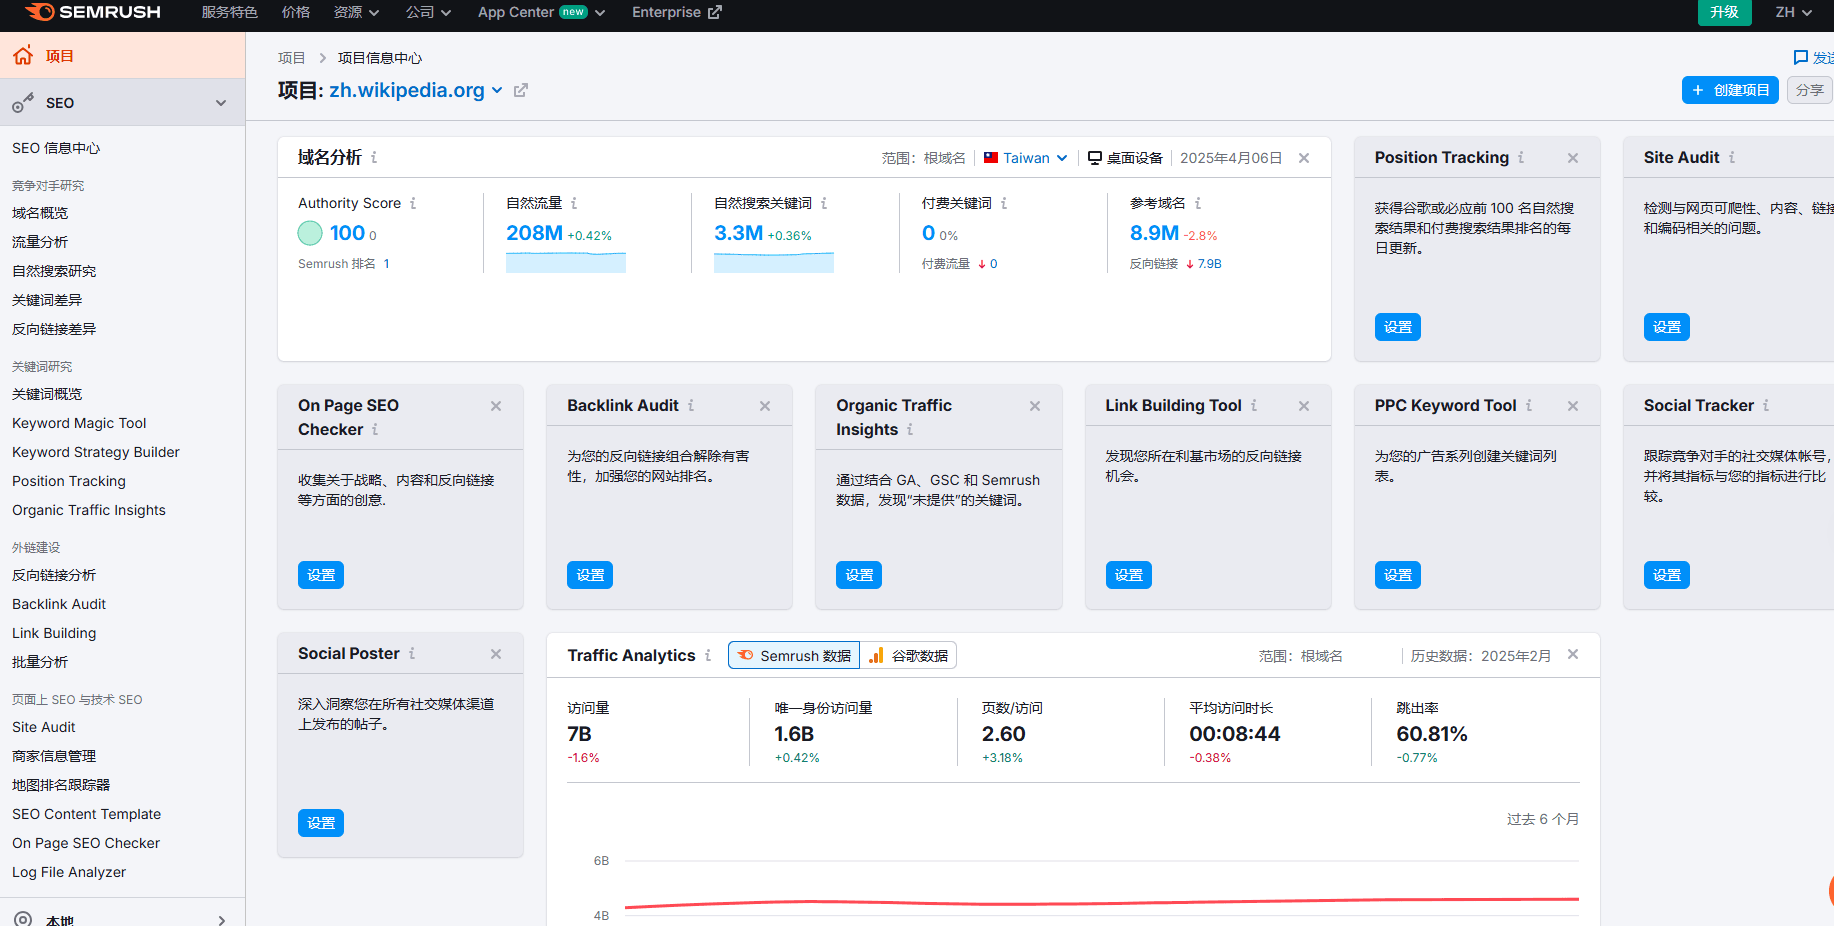Image resolution: width=1834 pixels, height=926 pixels.
Task: Click the PPC Keyword Tool info icon
Action: pyautogui.click(x=1529, y=405)
